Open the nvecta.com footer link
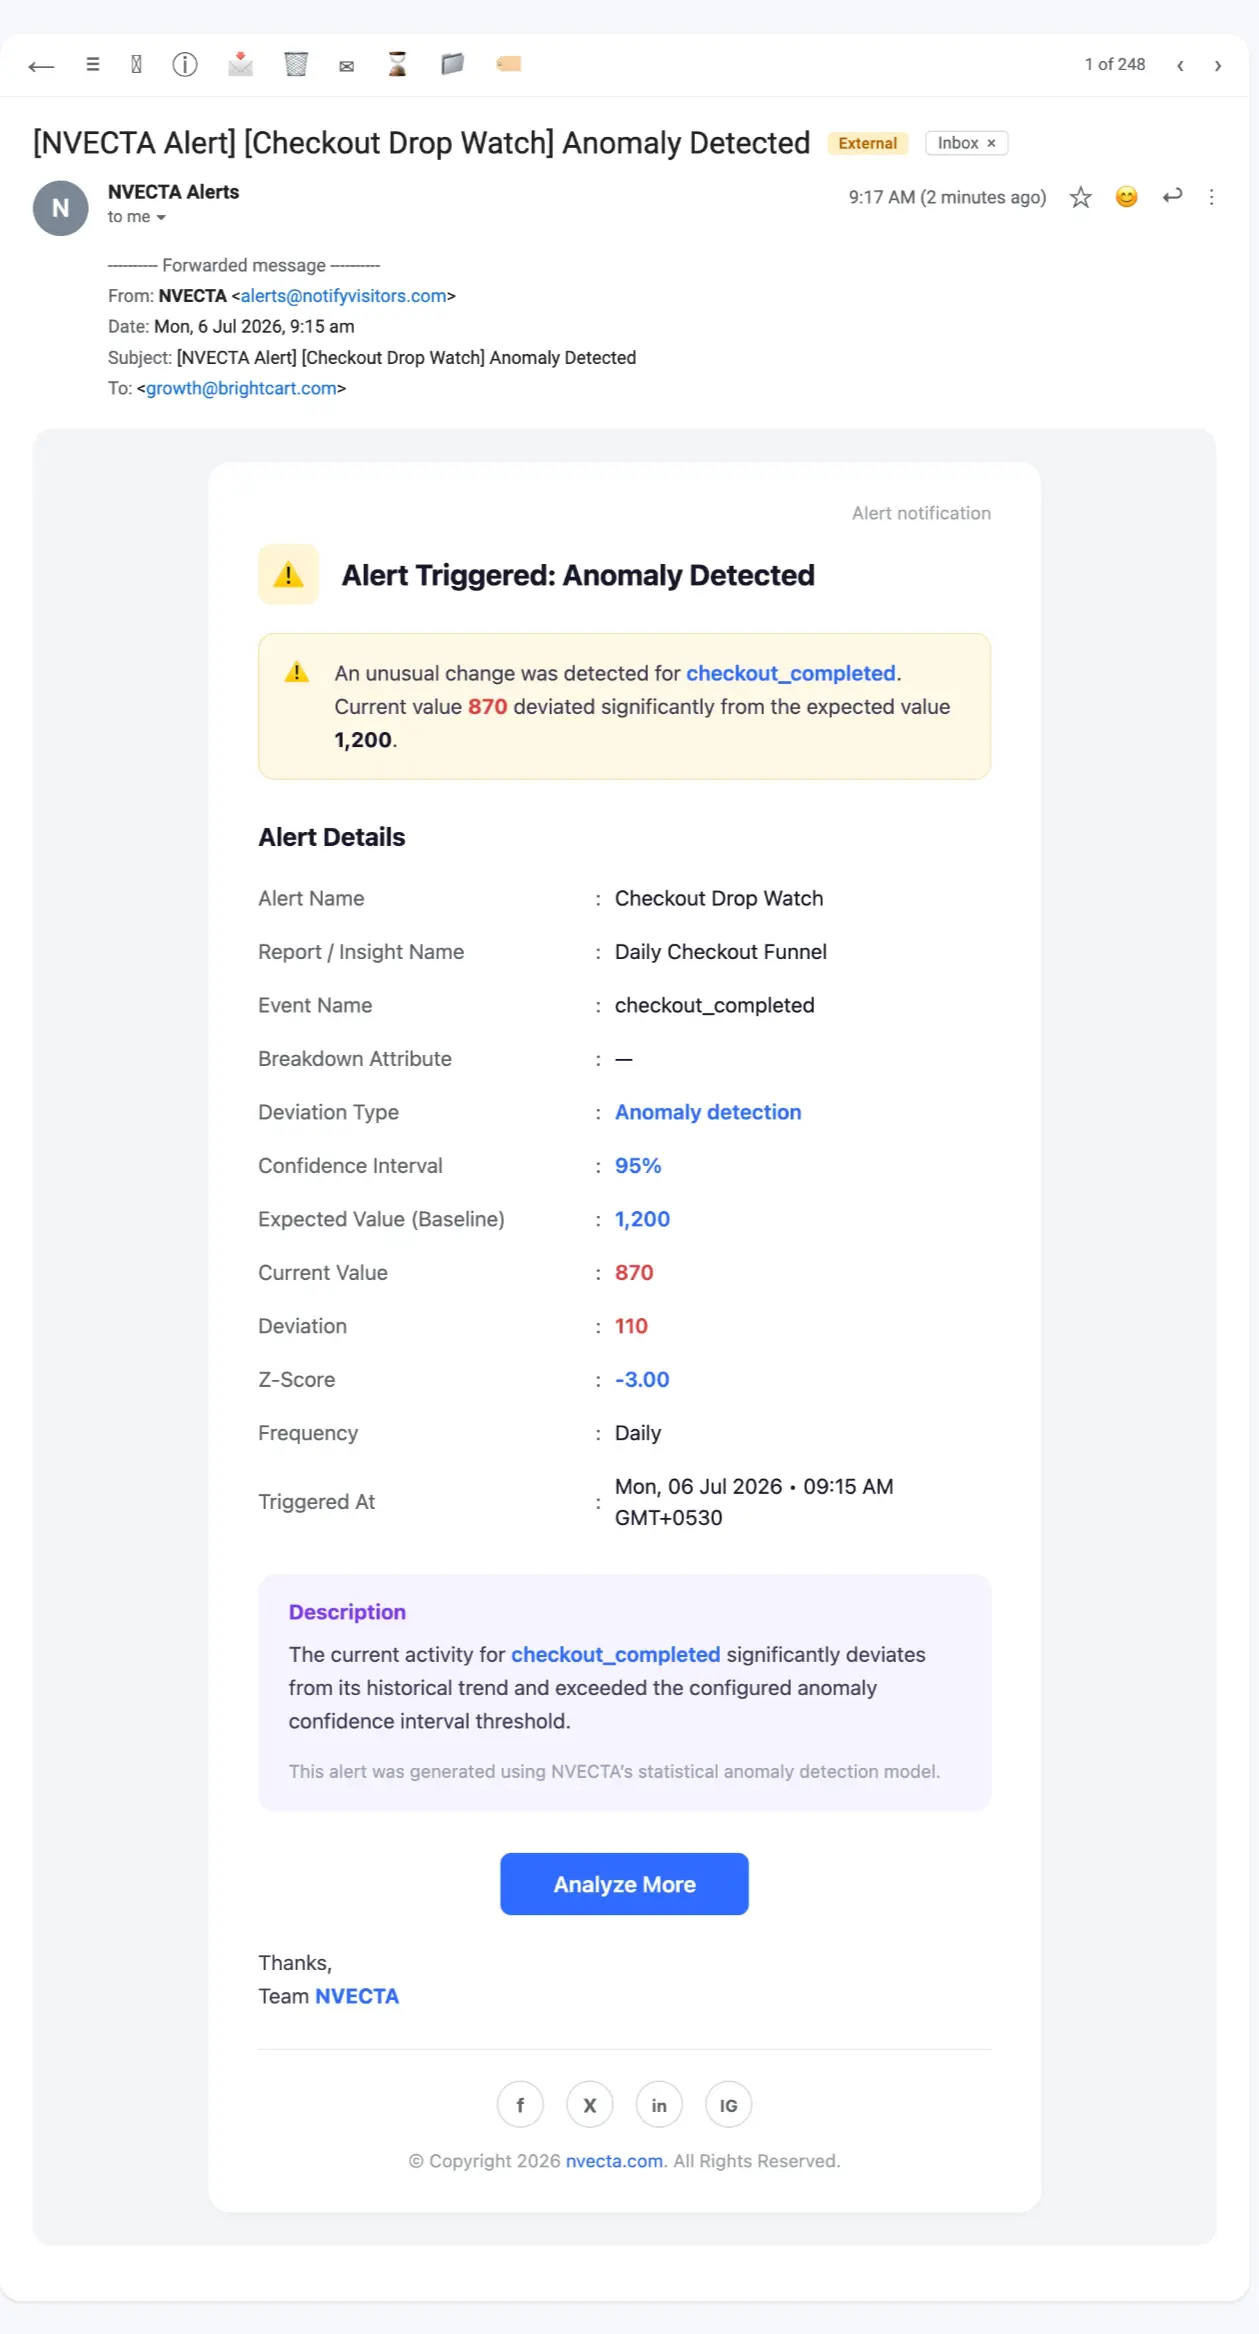This screenshot has width=1259, height=2334. [x=614, y=2161]
